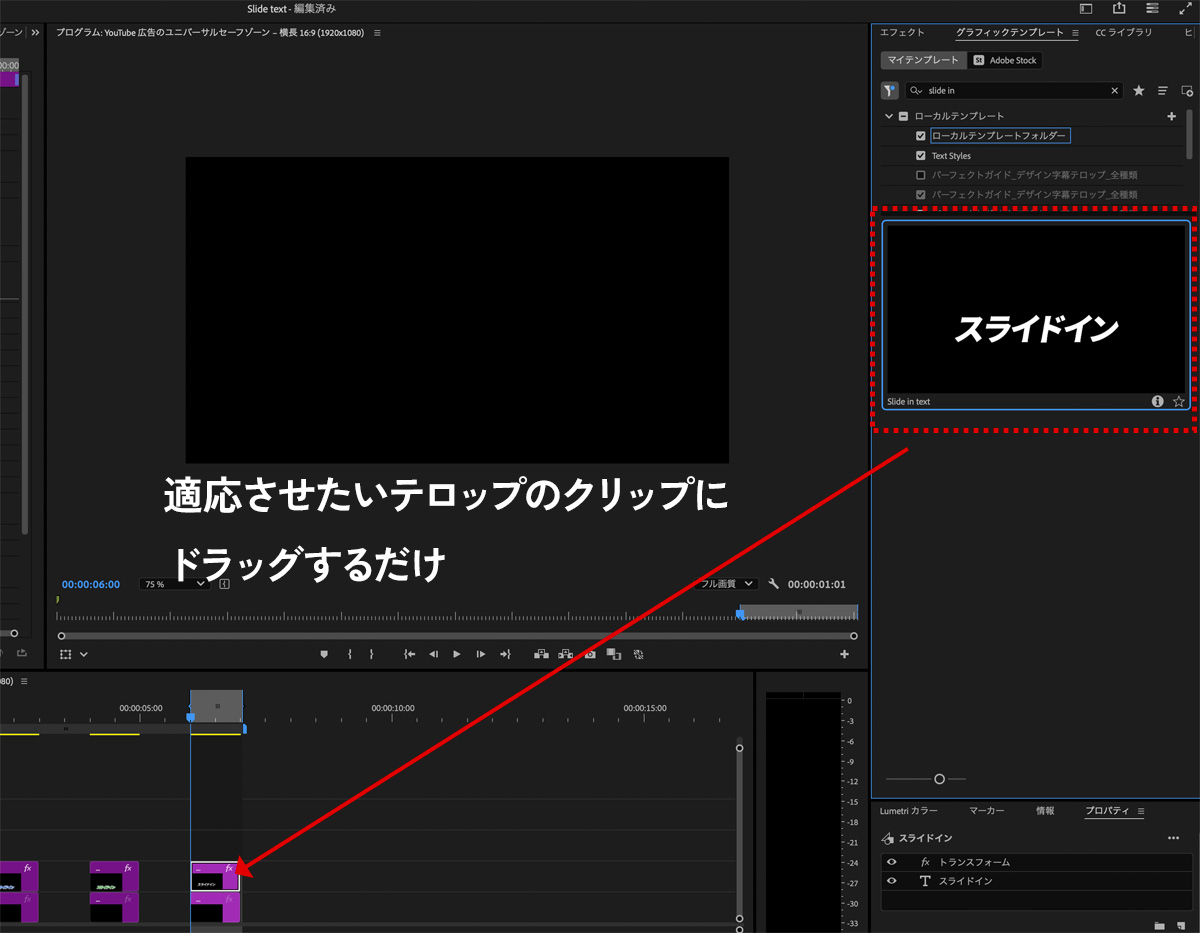The height and width of the screenshot is (933, 1200).
Task: Open the wrench settings in the Program monitor
Action: click(773, 584)
